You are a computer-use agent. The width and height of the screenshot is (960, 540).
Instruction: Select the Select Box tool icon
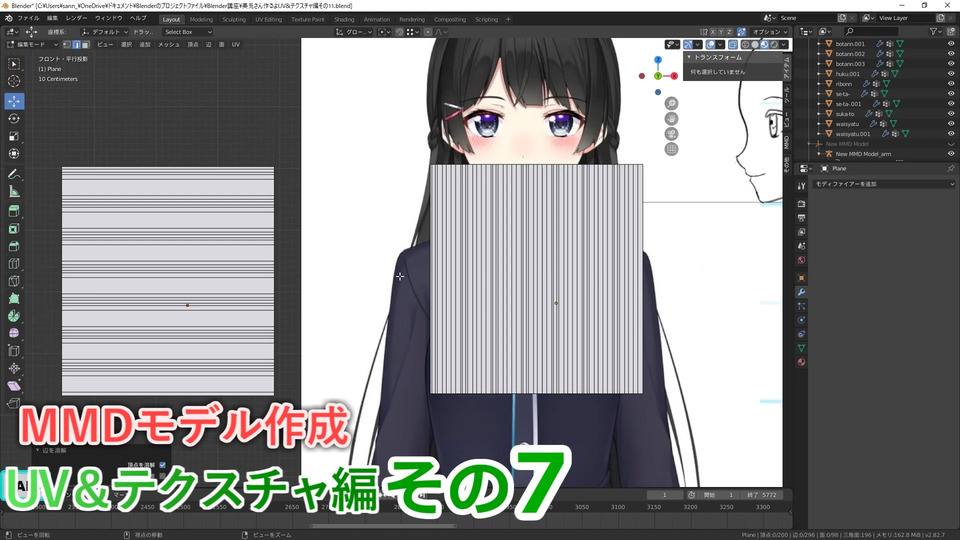pyautogui.click(x=13, y=64)
